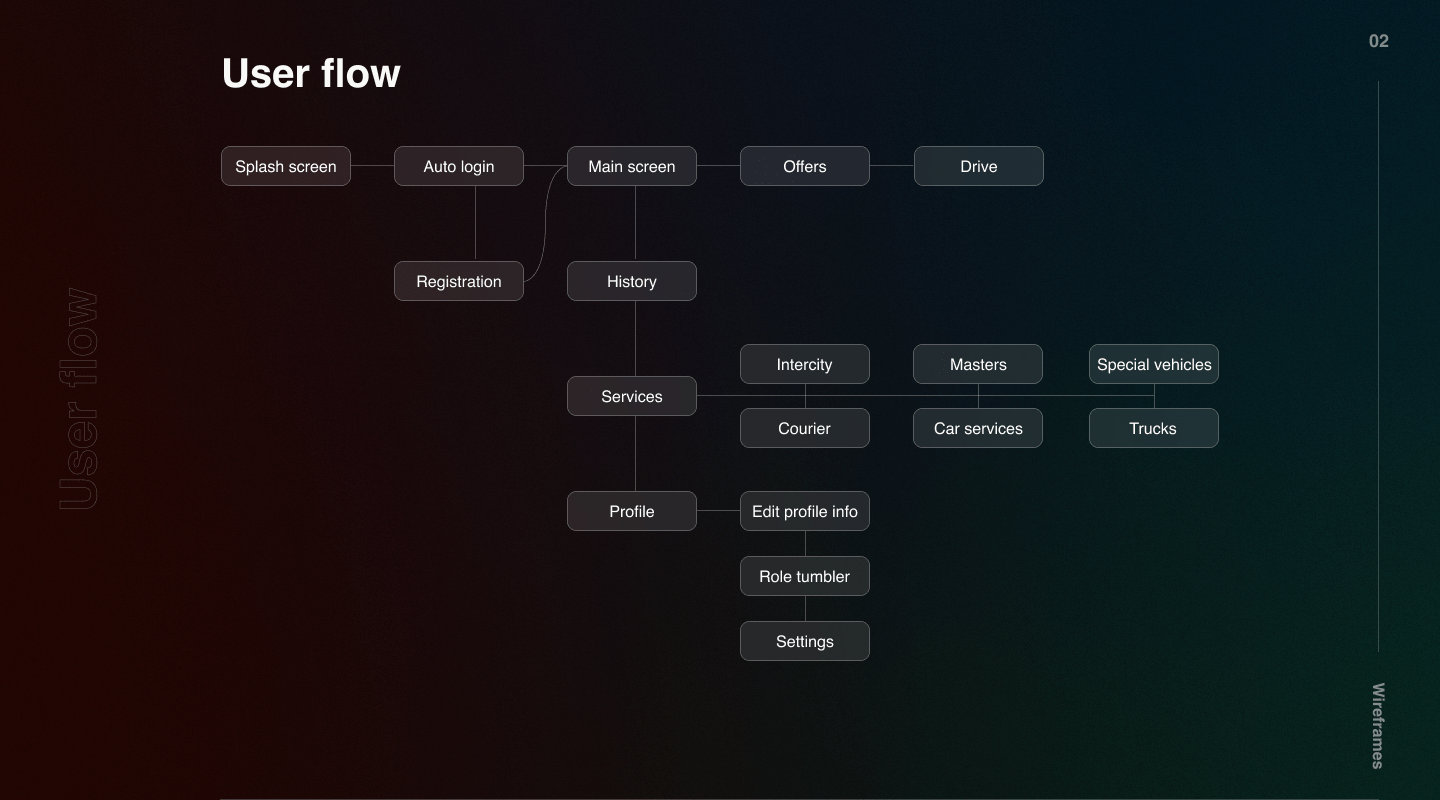Click the User flow heading
Screen dimensions: 1440x800
311,73
